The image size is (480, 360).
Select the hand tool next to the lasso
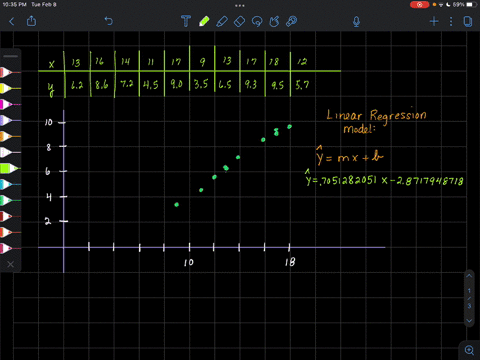[x=274, y=22]
